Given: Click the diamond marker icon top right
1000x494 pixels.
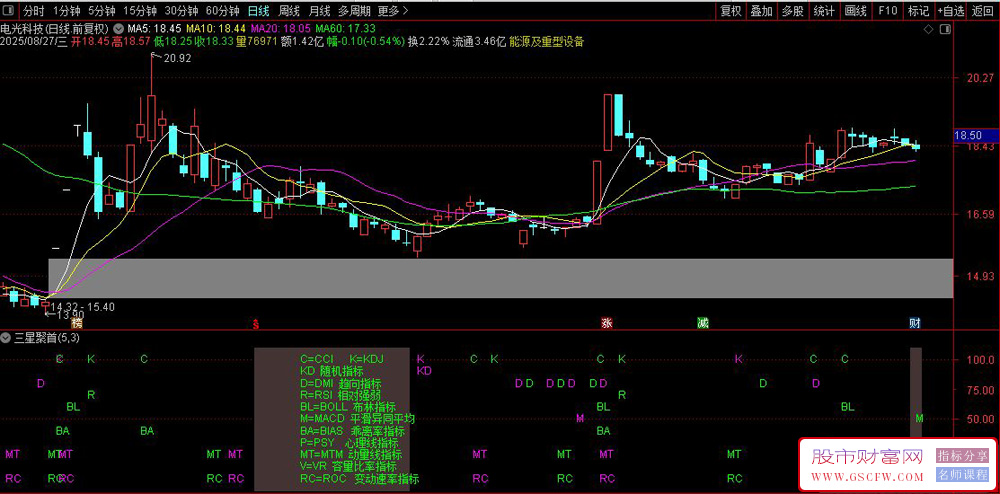Looking at the screenshot, I should [929, 30].
